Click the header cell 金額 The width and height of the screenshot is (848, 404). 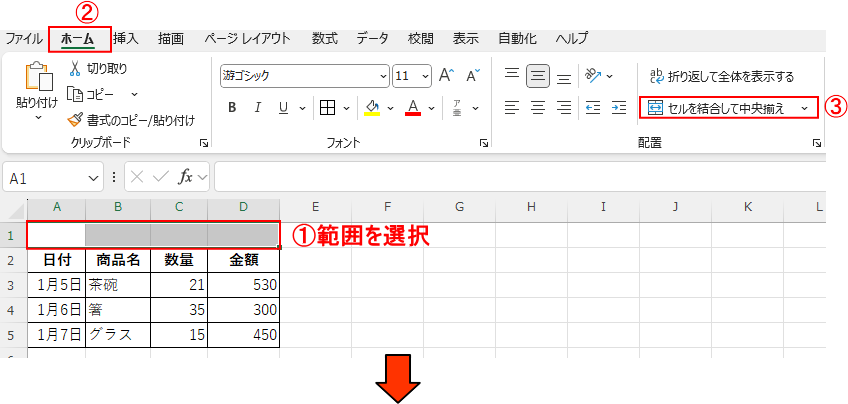point(243,260)
